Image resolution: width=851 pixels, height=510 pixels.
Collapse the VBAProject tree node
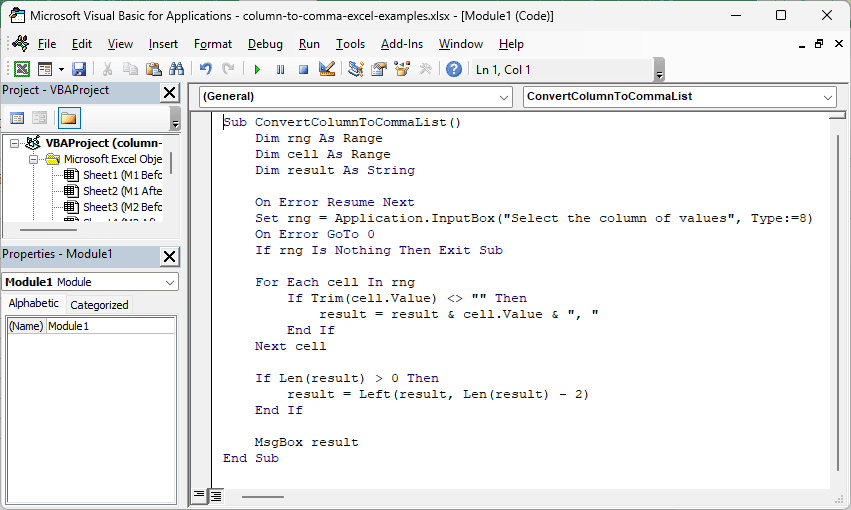click(15, 143)
